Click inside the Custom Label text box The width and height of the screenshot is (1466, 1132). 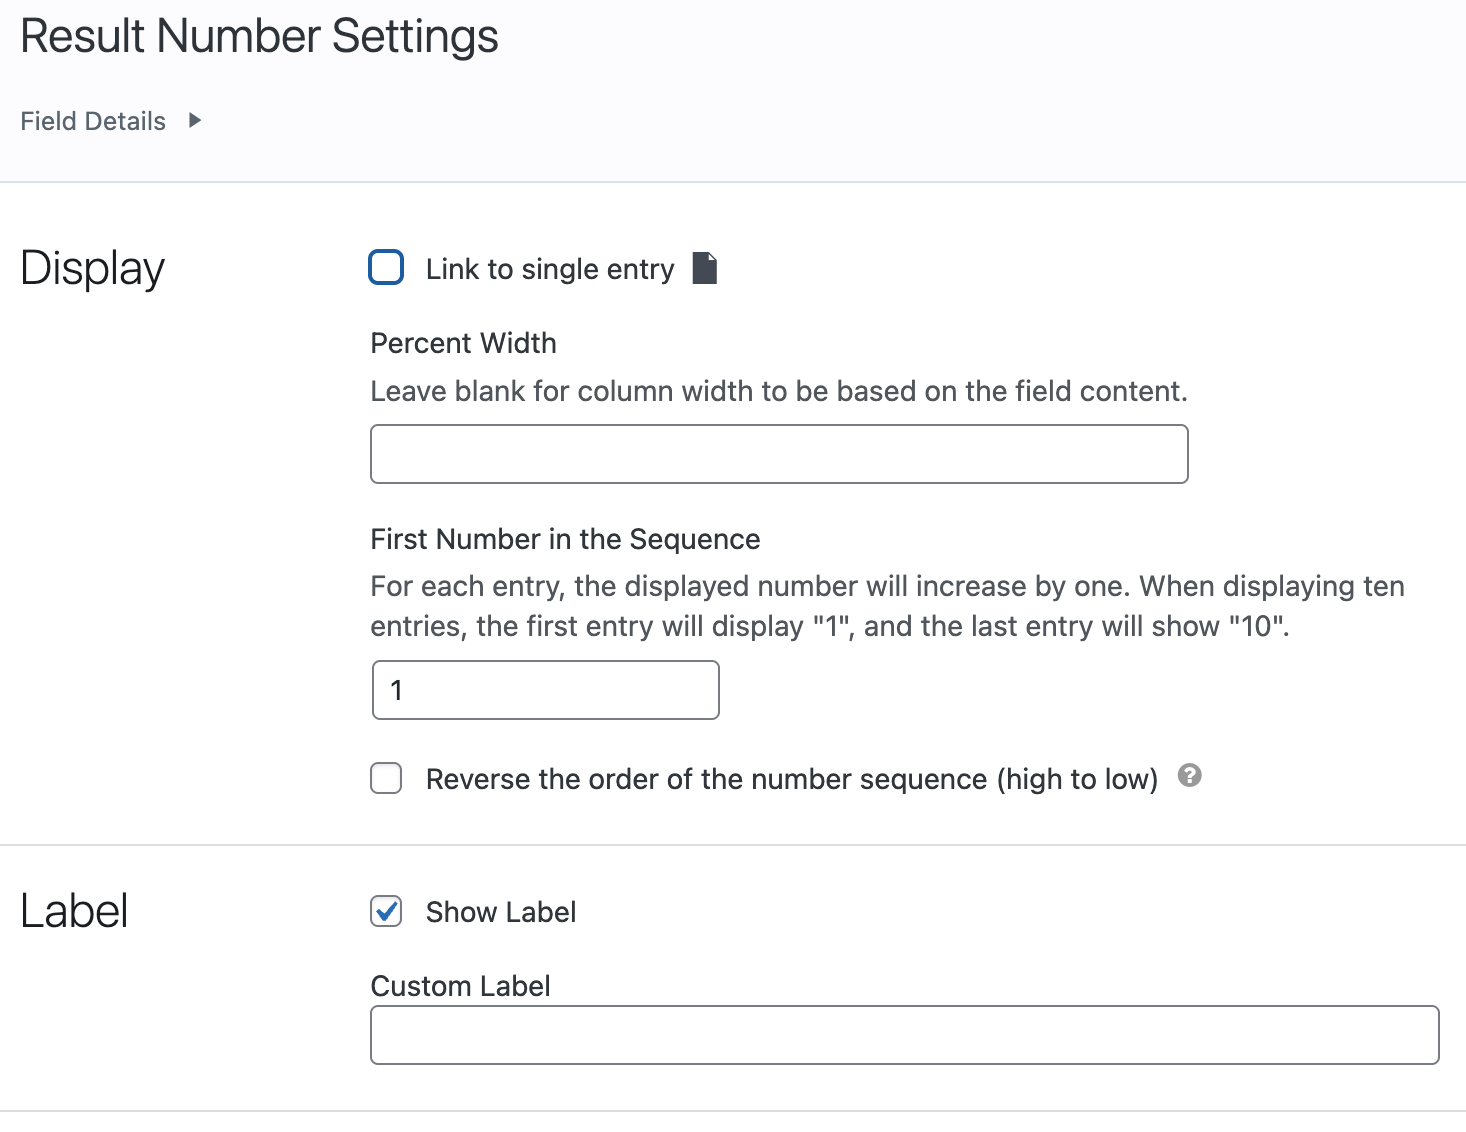point(903,1034)
